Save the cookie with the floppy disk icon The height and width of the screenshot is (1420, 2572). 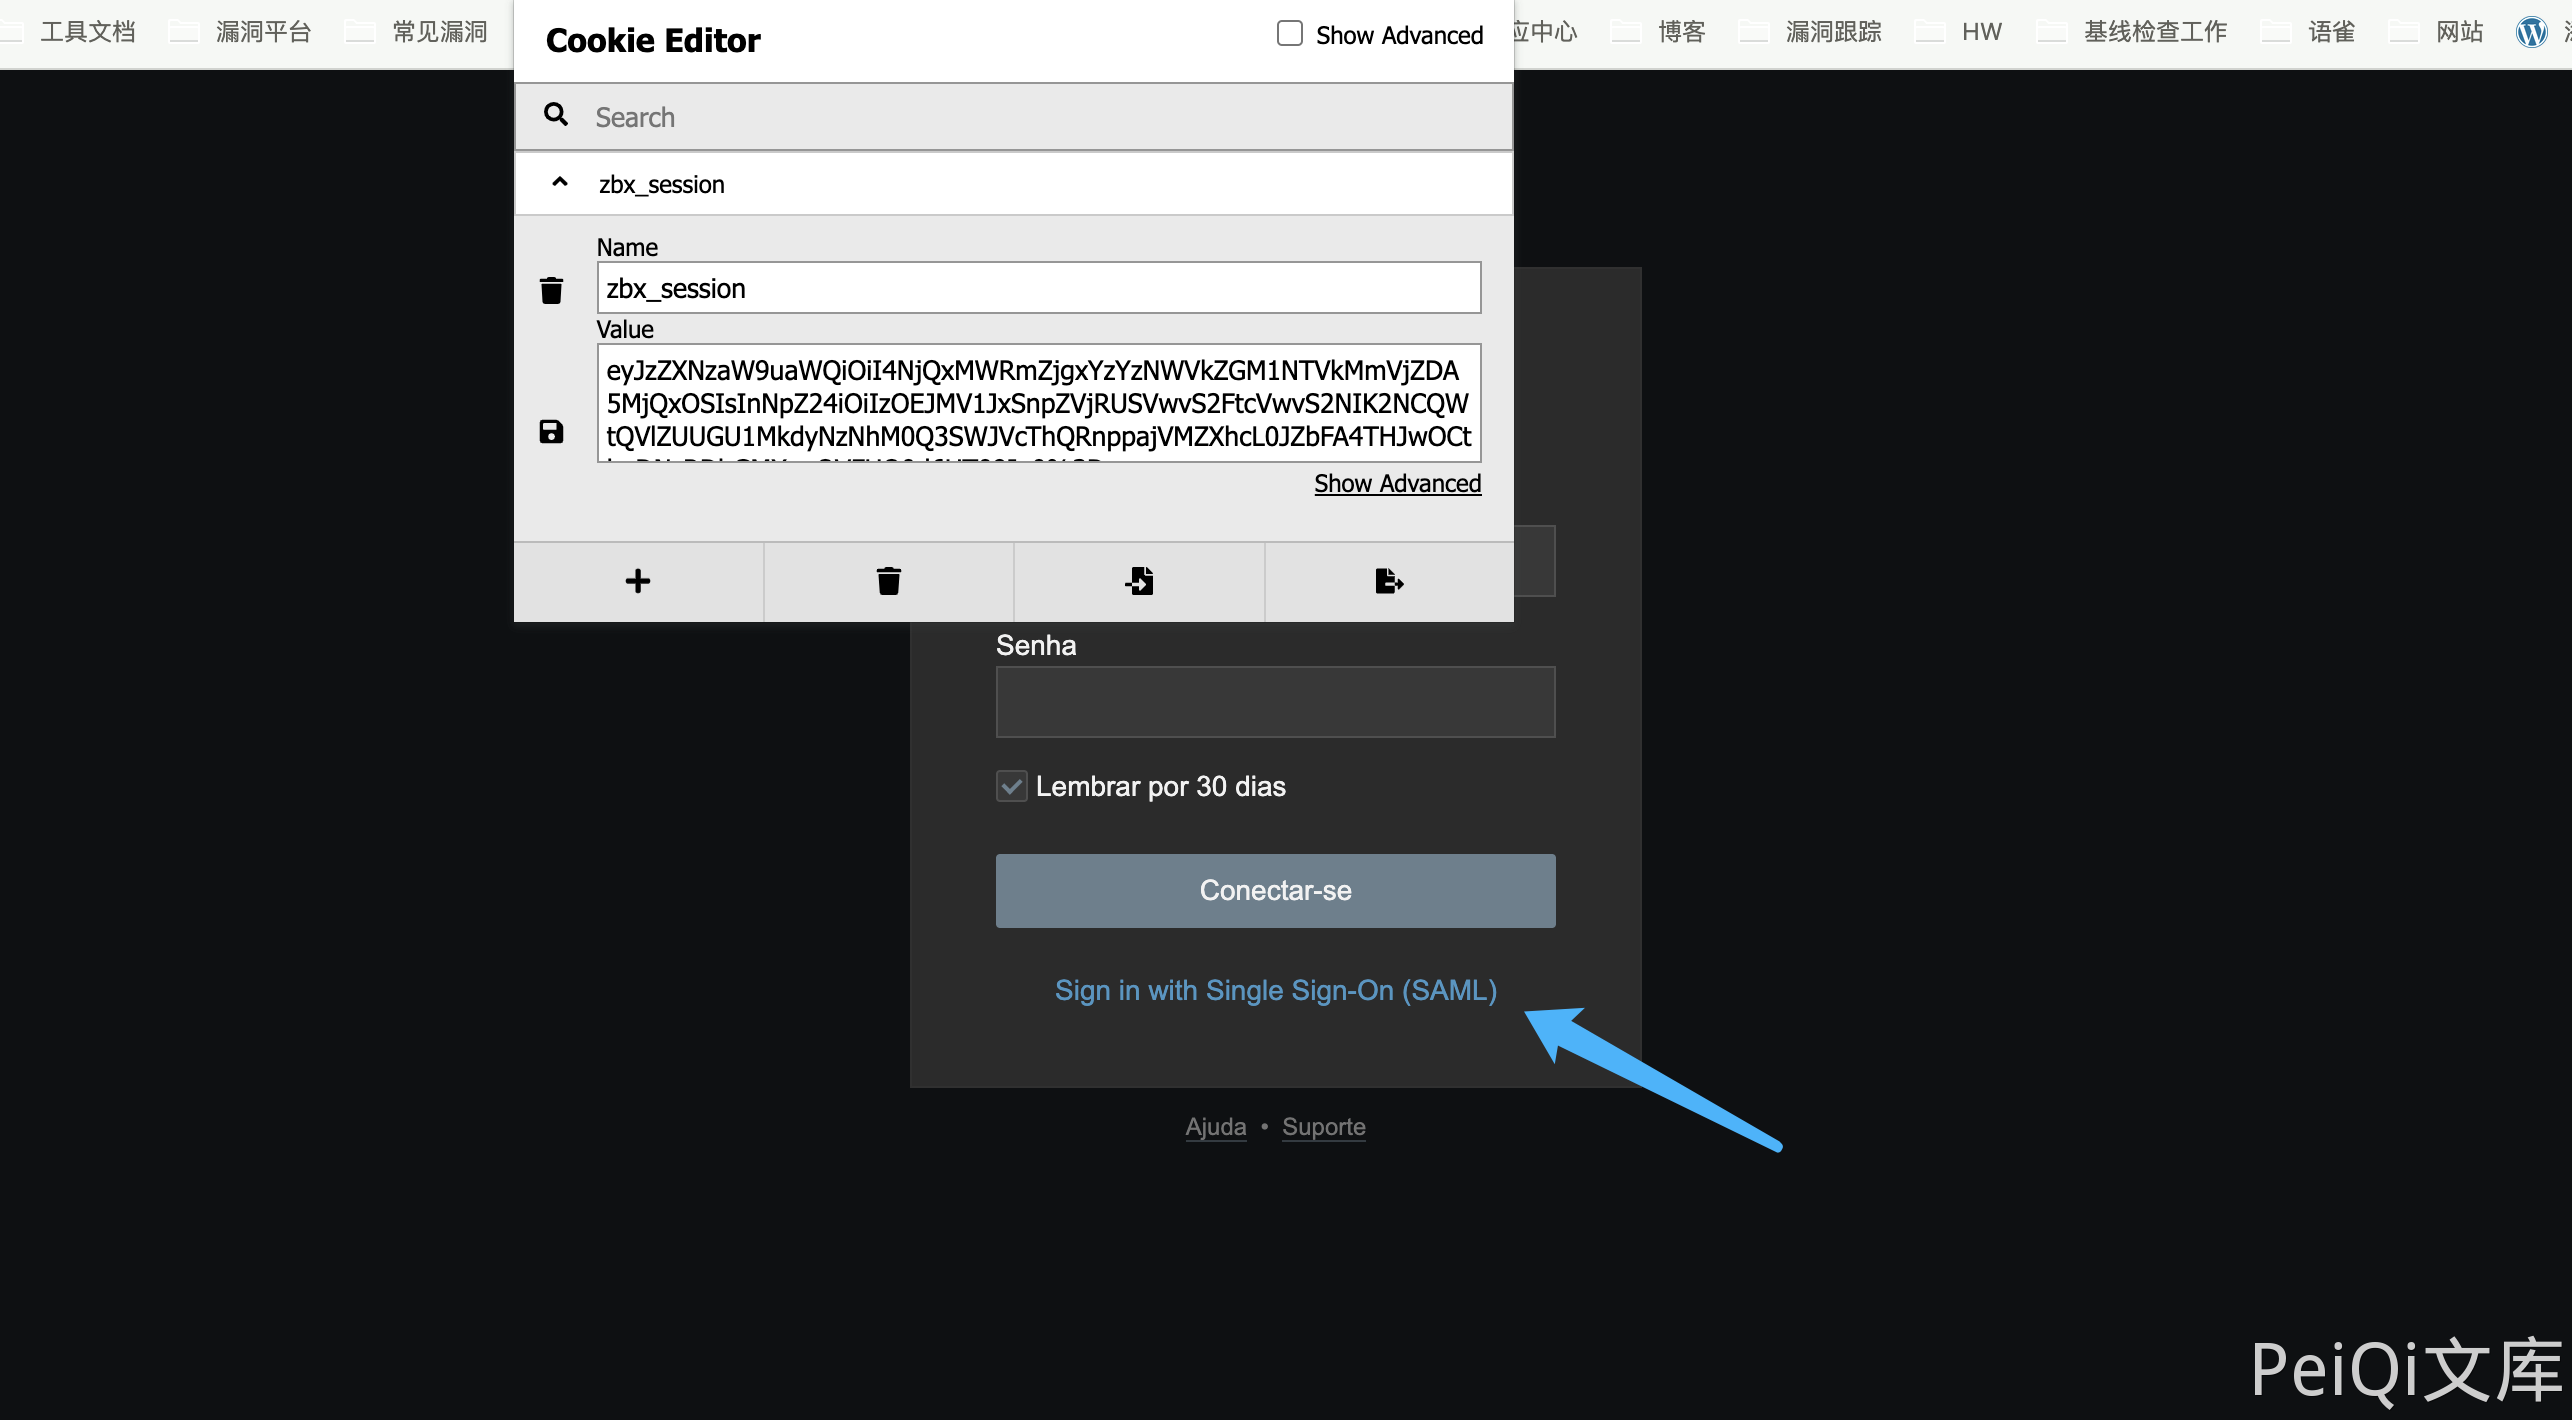click(551, 431)
